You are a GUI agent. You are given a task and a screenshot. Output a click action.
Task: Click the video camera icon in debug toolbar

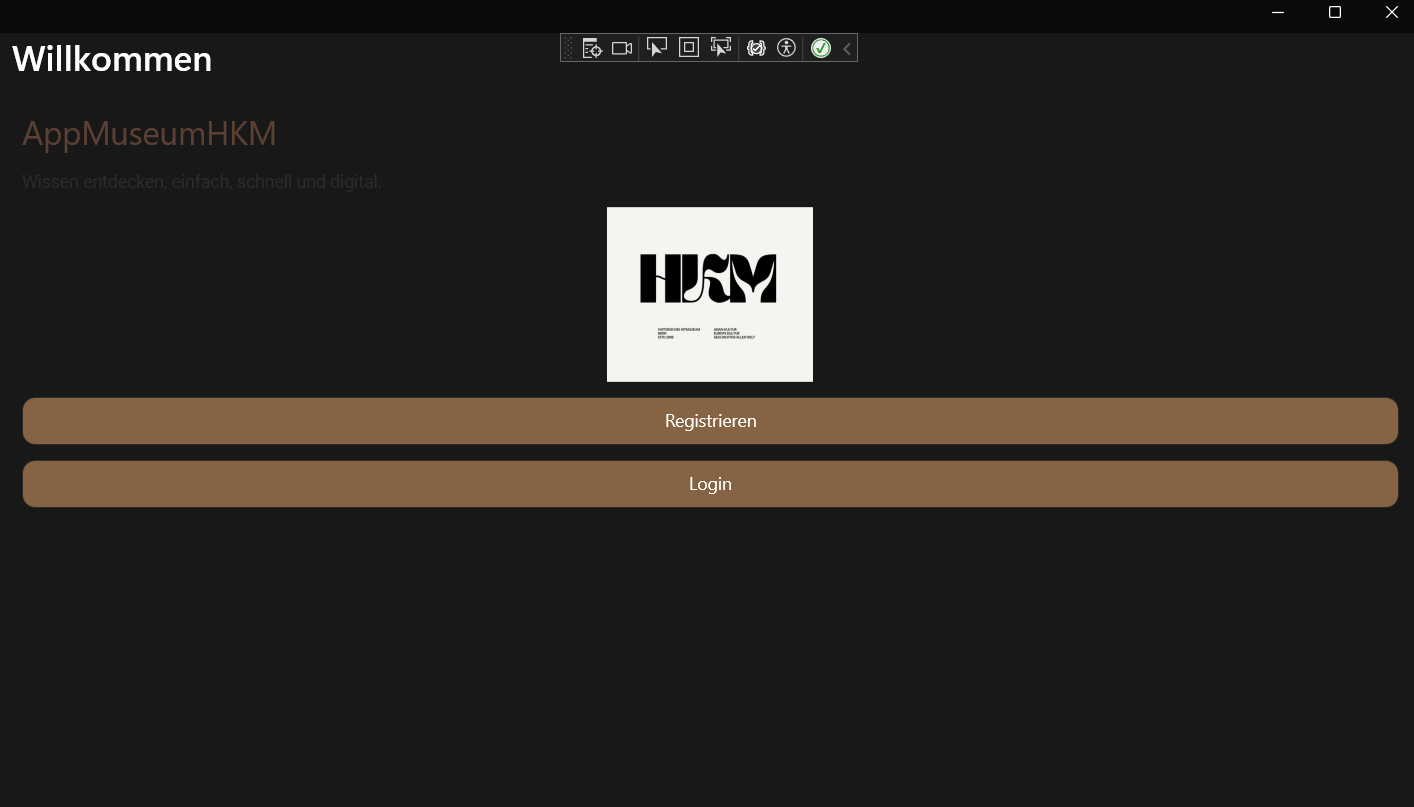click(x=622, y=48)
